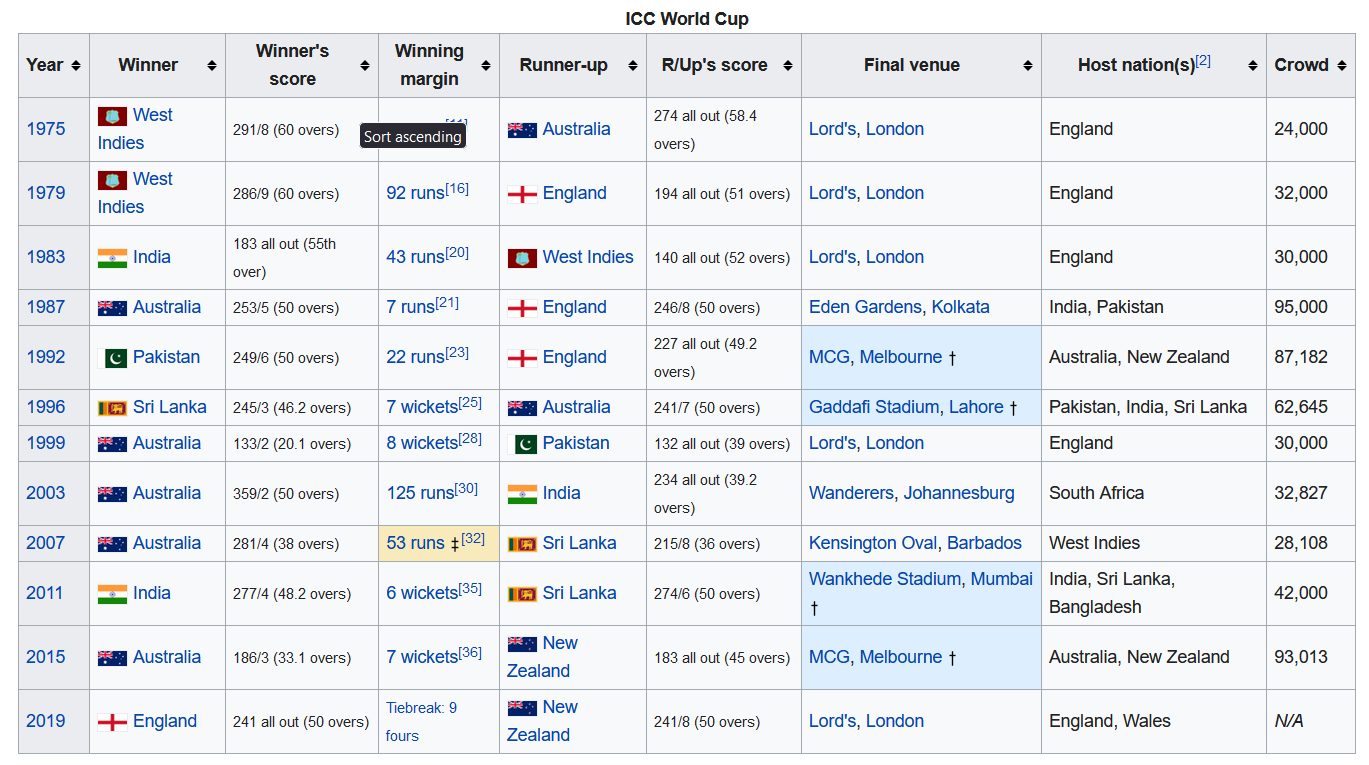Viewport: 1369px width, 765px height.
Task: Click England flag in 1979 runner-up cell
Action: (522, 194)
